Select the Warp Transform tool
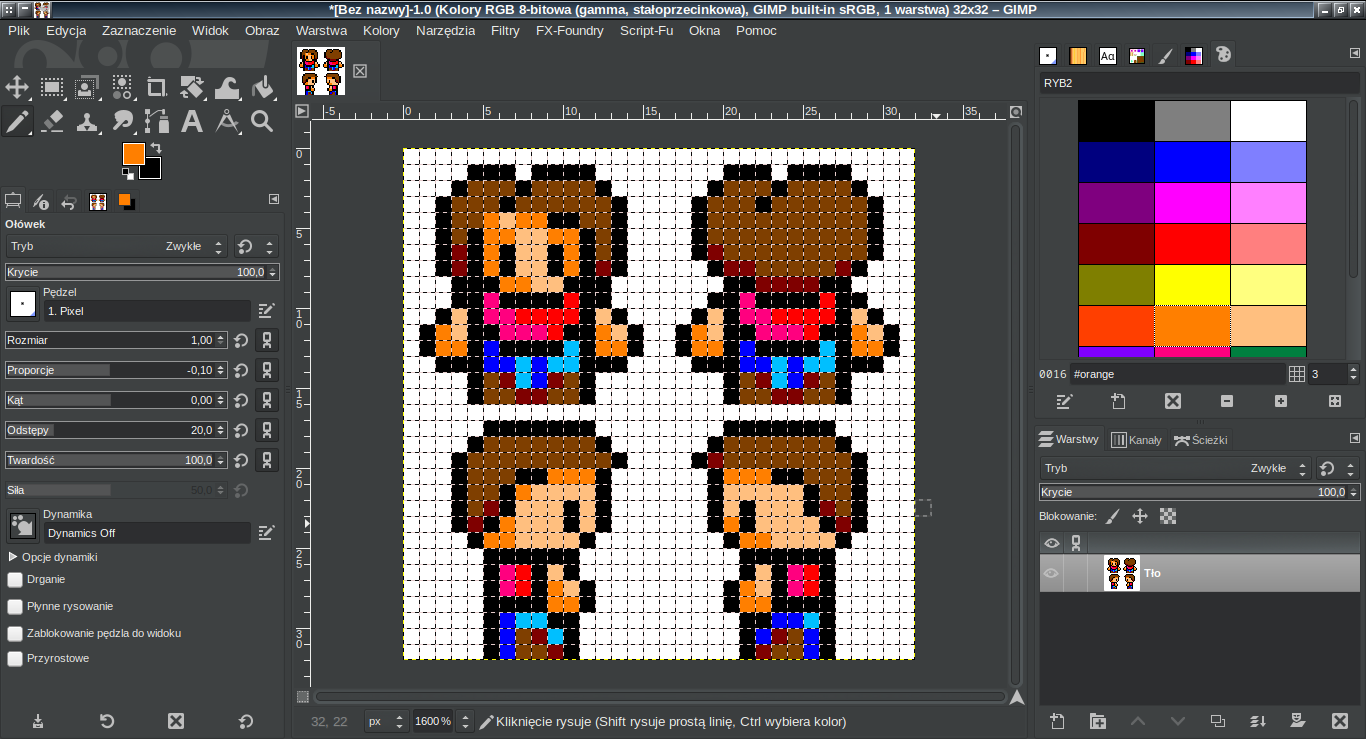The width and height of the screenshot is (1366, 739). click(227, 87)
